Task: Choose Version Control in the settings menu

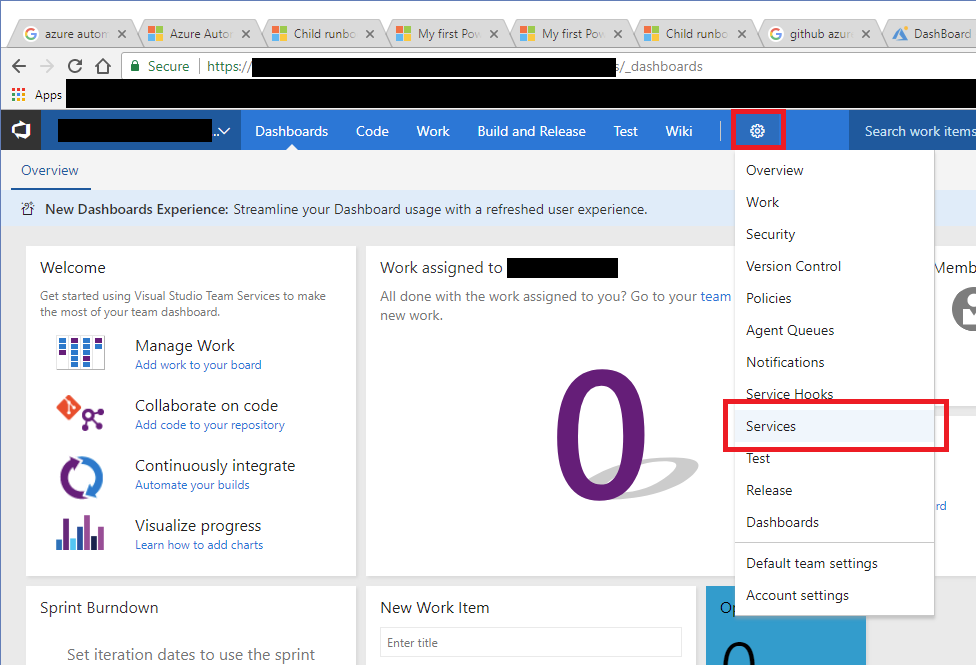Action: (834, 266)
